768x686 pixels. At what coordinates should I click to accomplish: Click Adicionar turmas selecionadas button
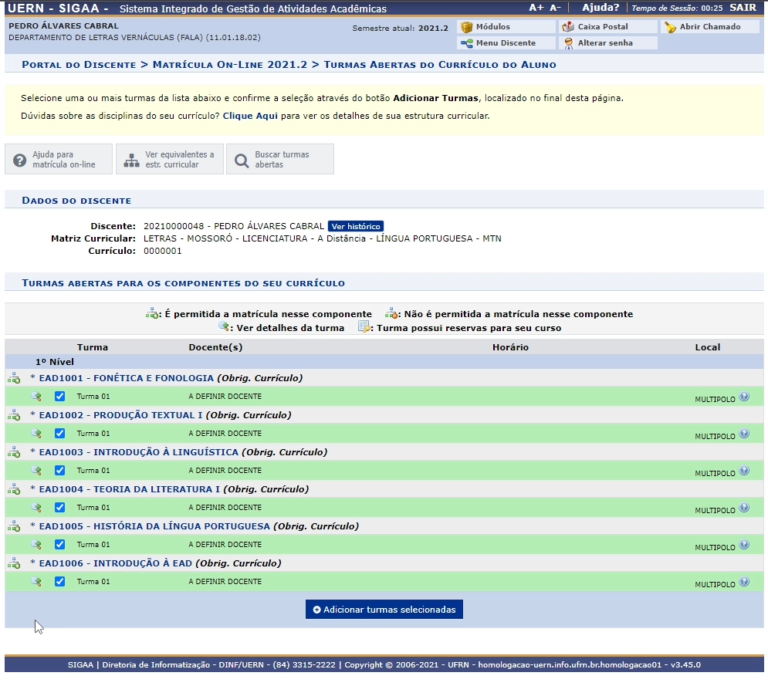point(384,610)
